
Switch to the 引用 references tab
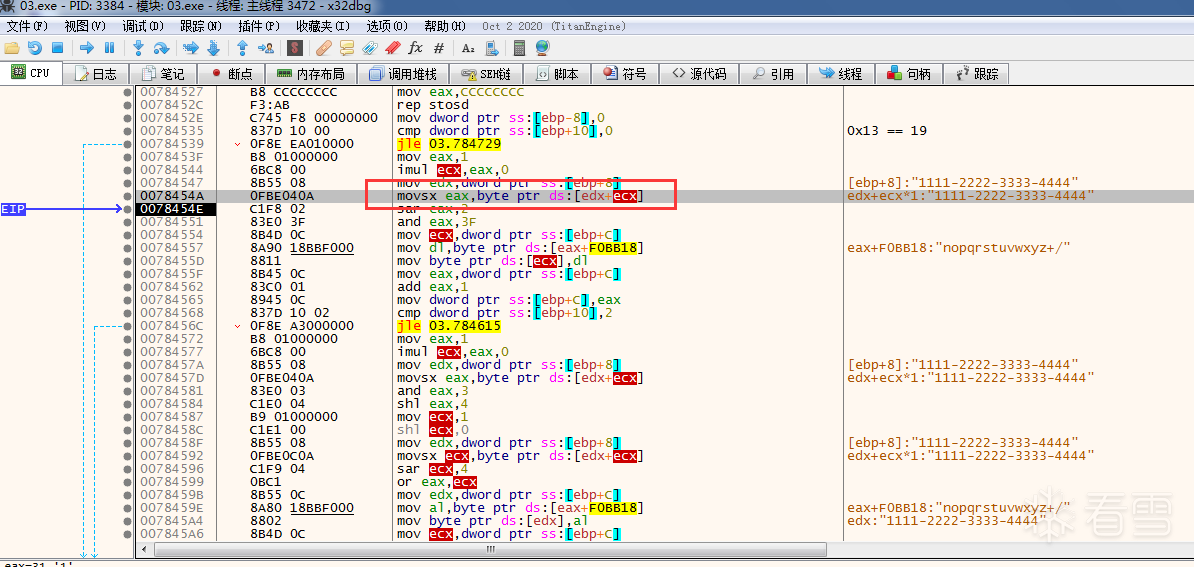773,74
